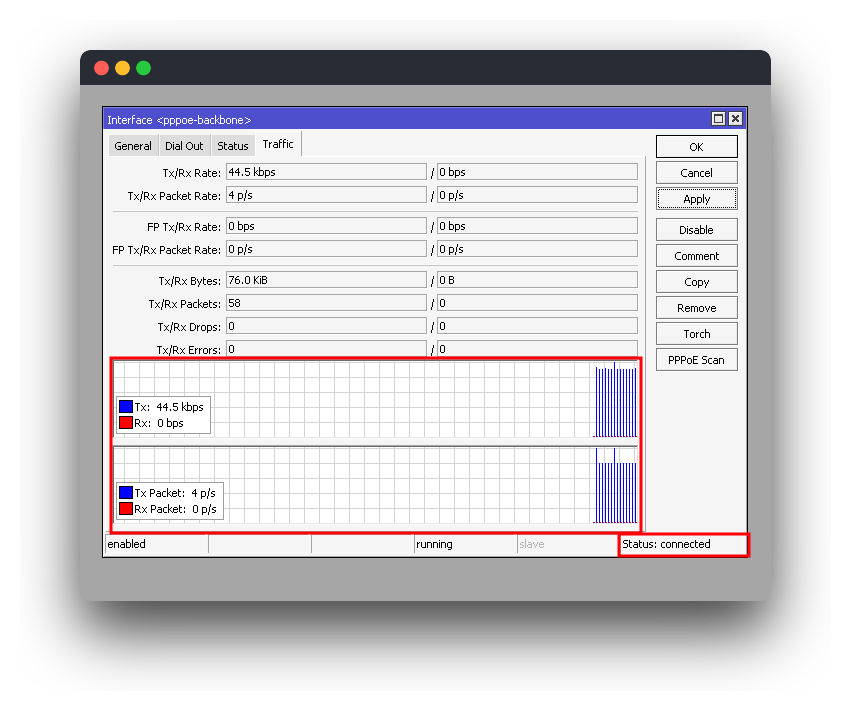851x711 pixels.
Task: Apply the interface changes
Action: coord(696,199)
